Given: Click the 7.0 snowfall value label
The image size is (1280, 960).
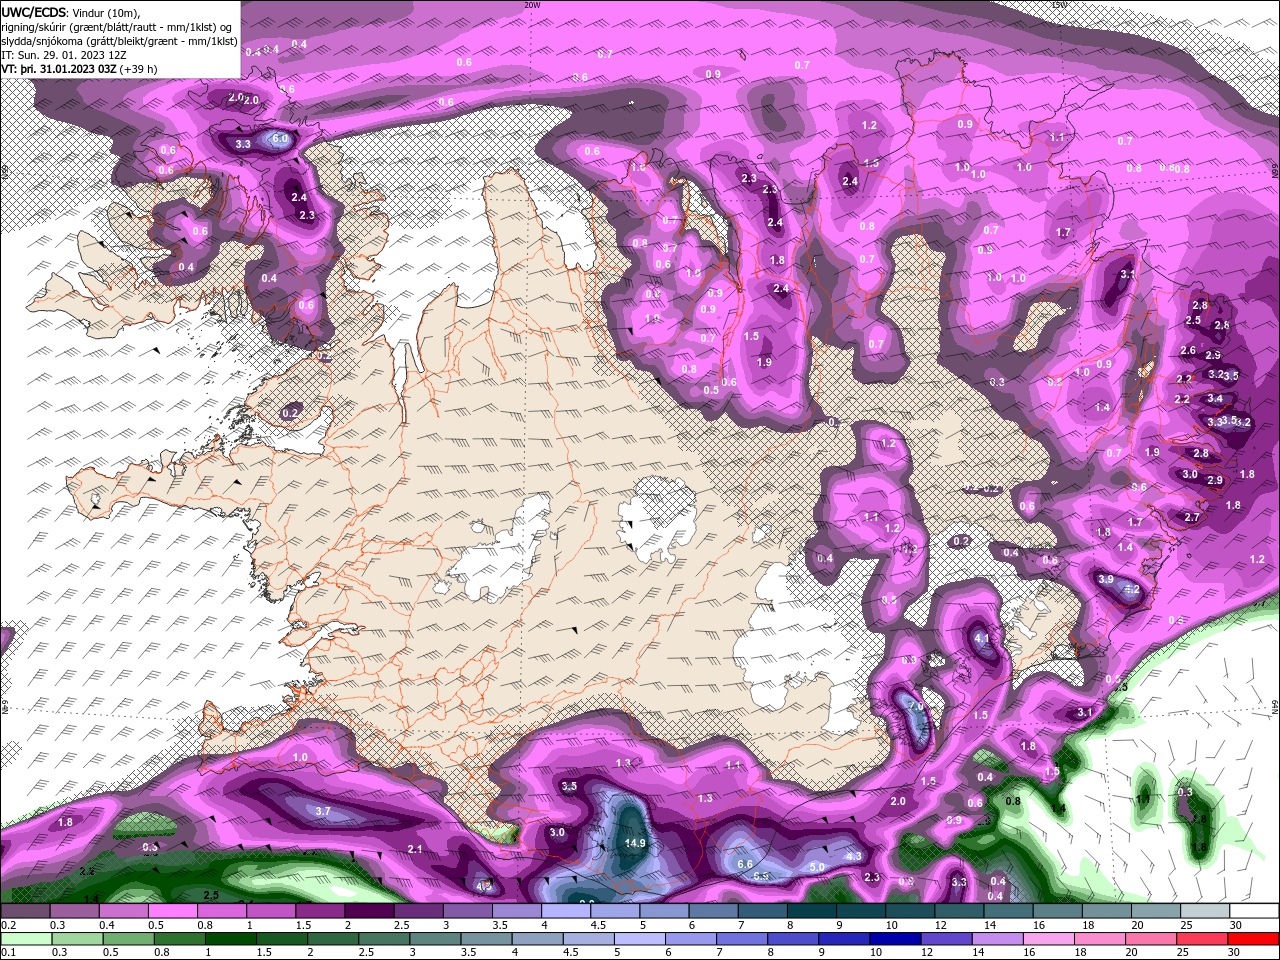Looking at the screenshot, I should pos(915,706).
